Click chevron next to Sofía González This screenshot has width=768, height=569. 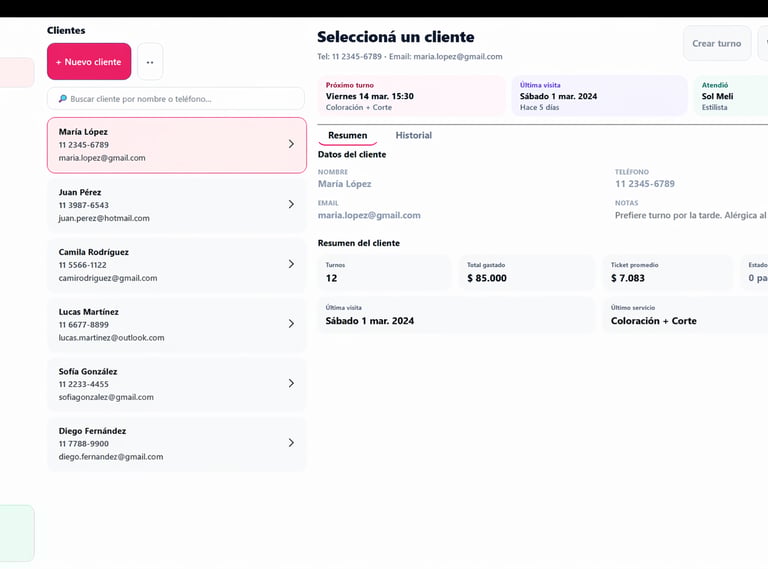point(291,383)
